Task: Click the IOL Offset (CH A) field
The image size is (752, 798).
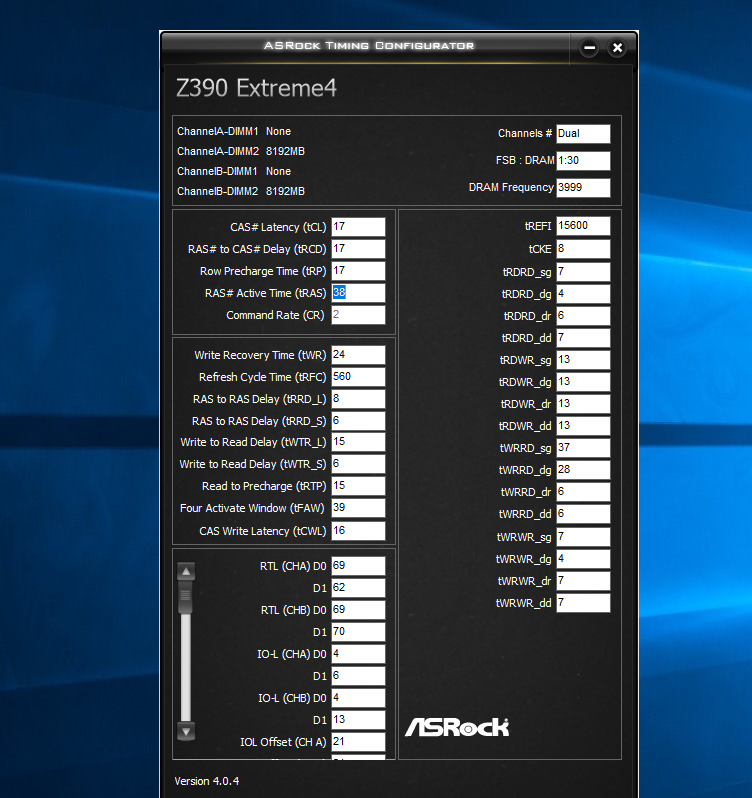Action: [x=358, y=742]
